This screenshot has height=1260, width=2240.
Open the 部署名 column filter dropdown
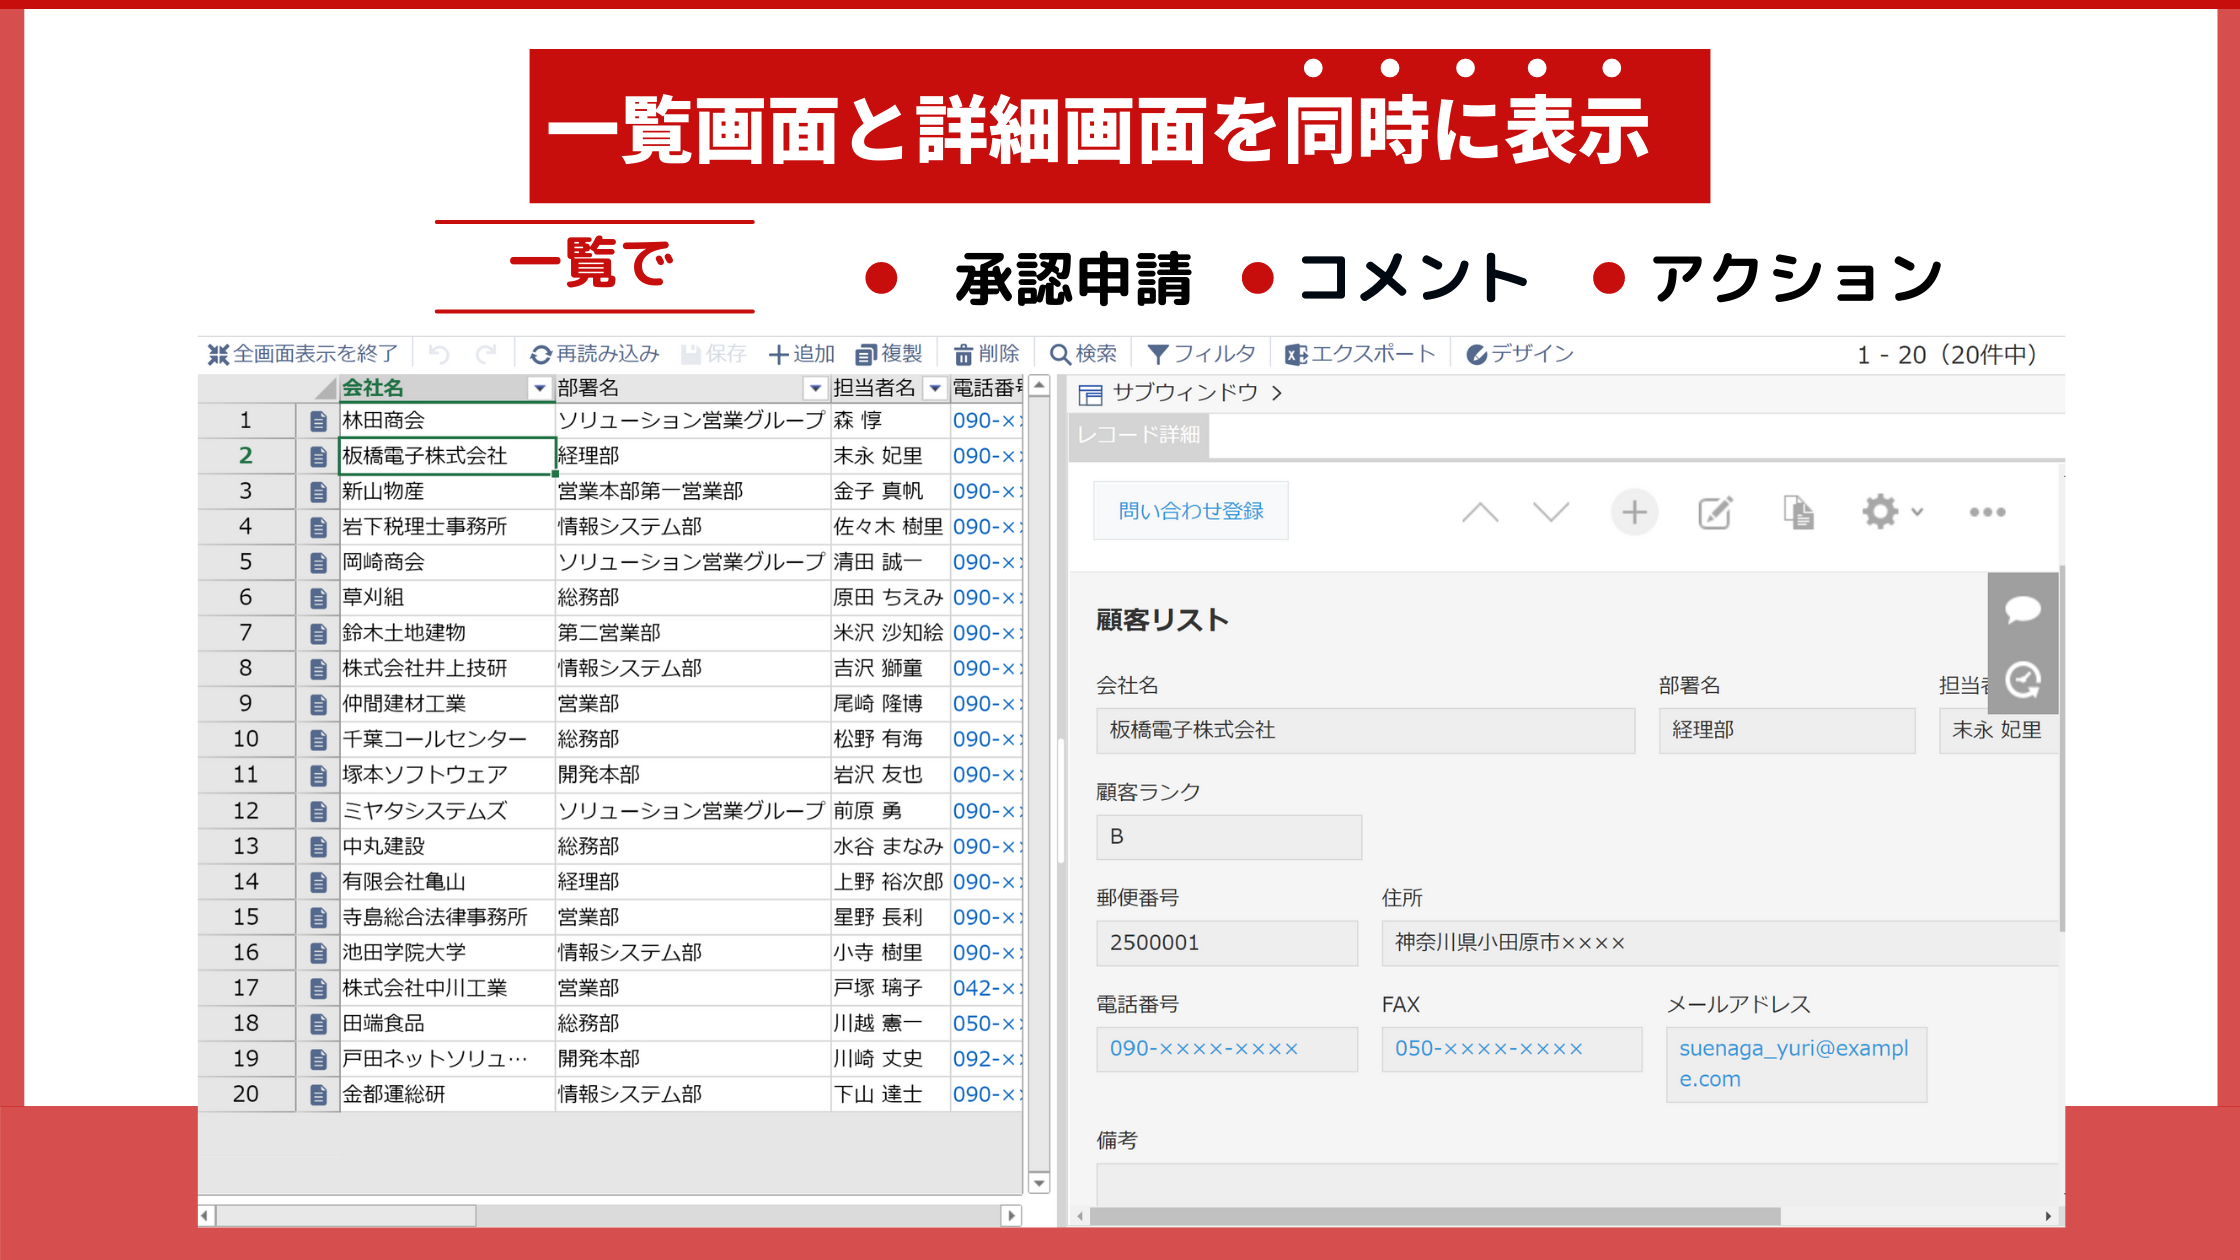coord(815,388)
